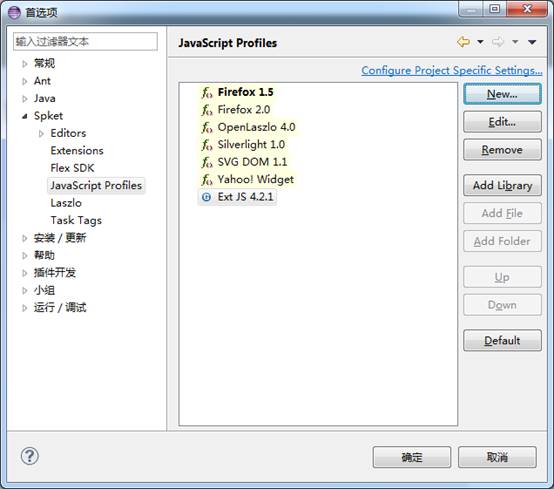Select Extensions in the Spket tree
554x489 pixels.
77,151
